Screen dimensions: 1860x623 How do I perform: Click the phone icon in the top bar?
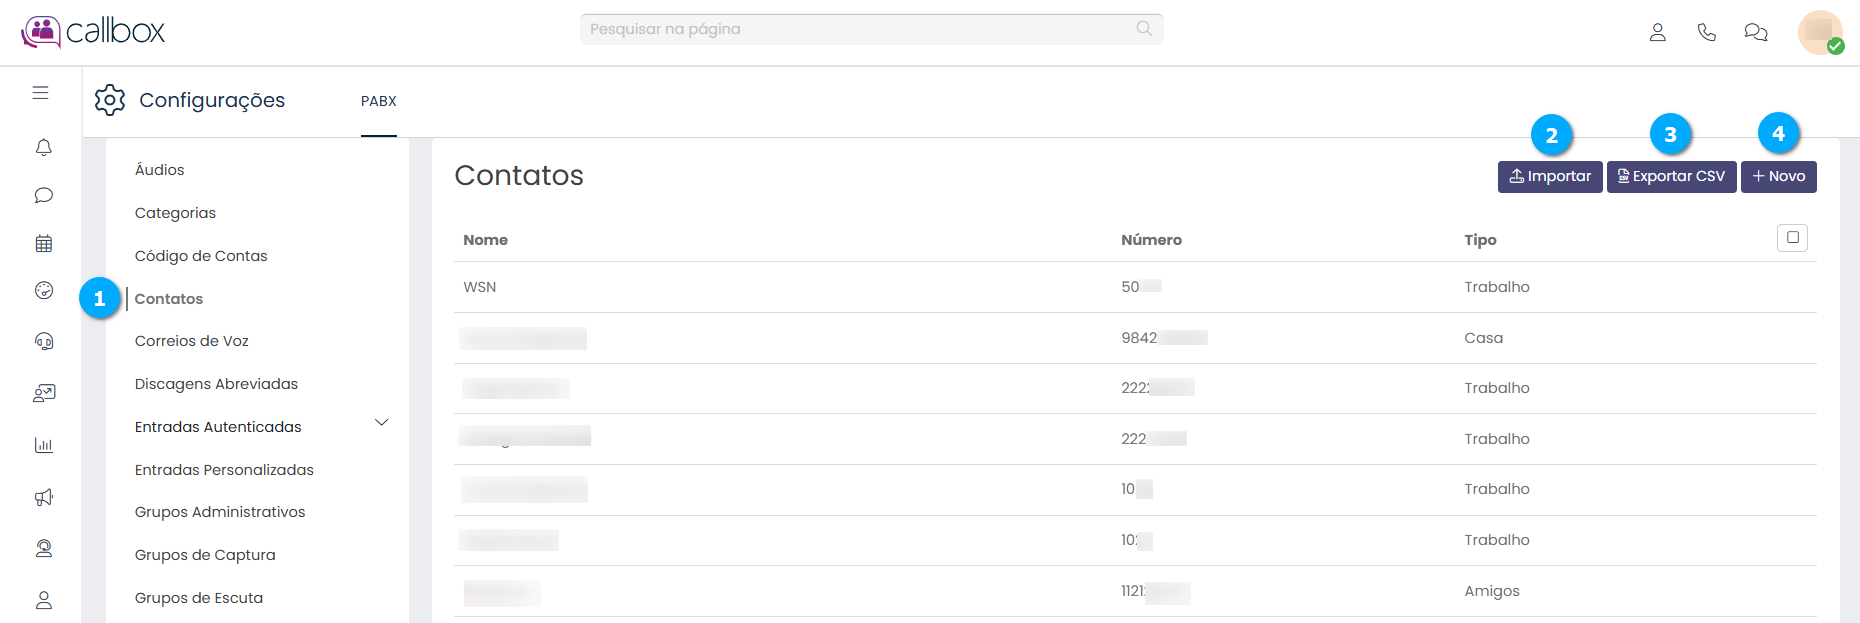(x=1706, y=32)
